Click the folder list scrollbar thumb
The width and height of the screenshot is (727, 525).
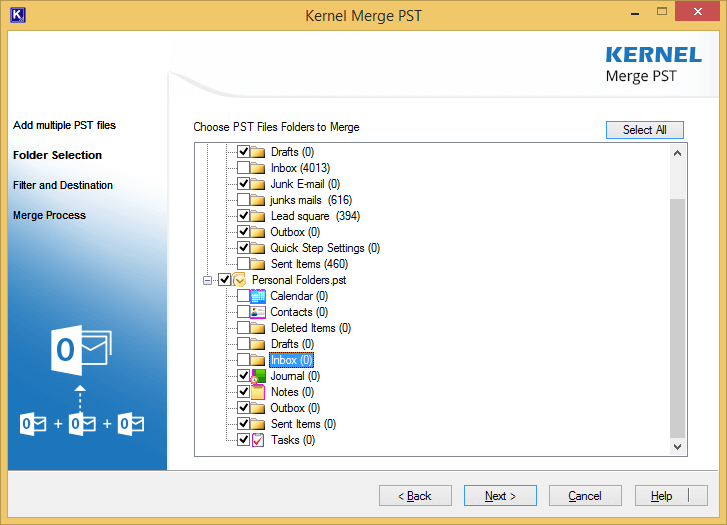point(677,318)
